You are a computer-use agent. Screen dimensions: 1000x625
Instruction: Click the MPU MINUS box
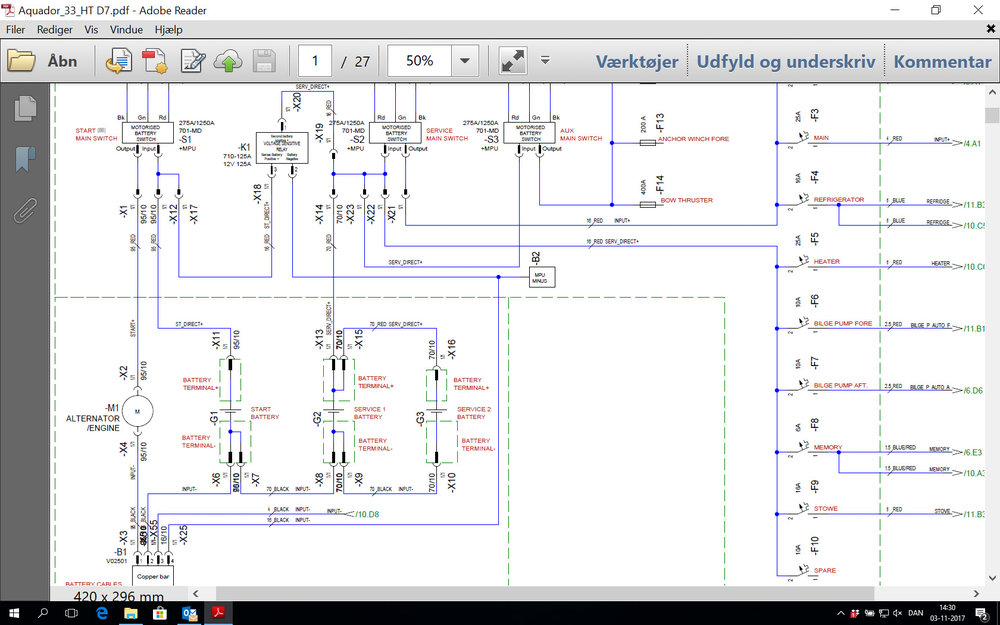pyautogui.click(x=542, y=277)
